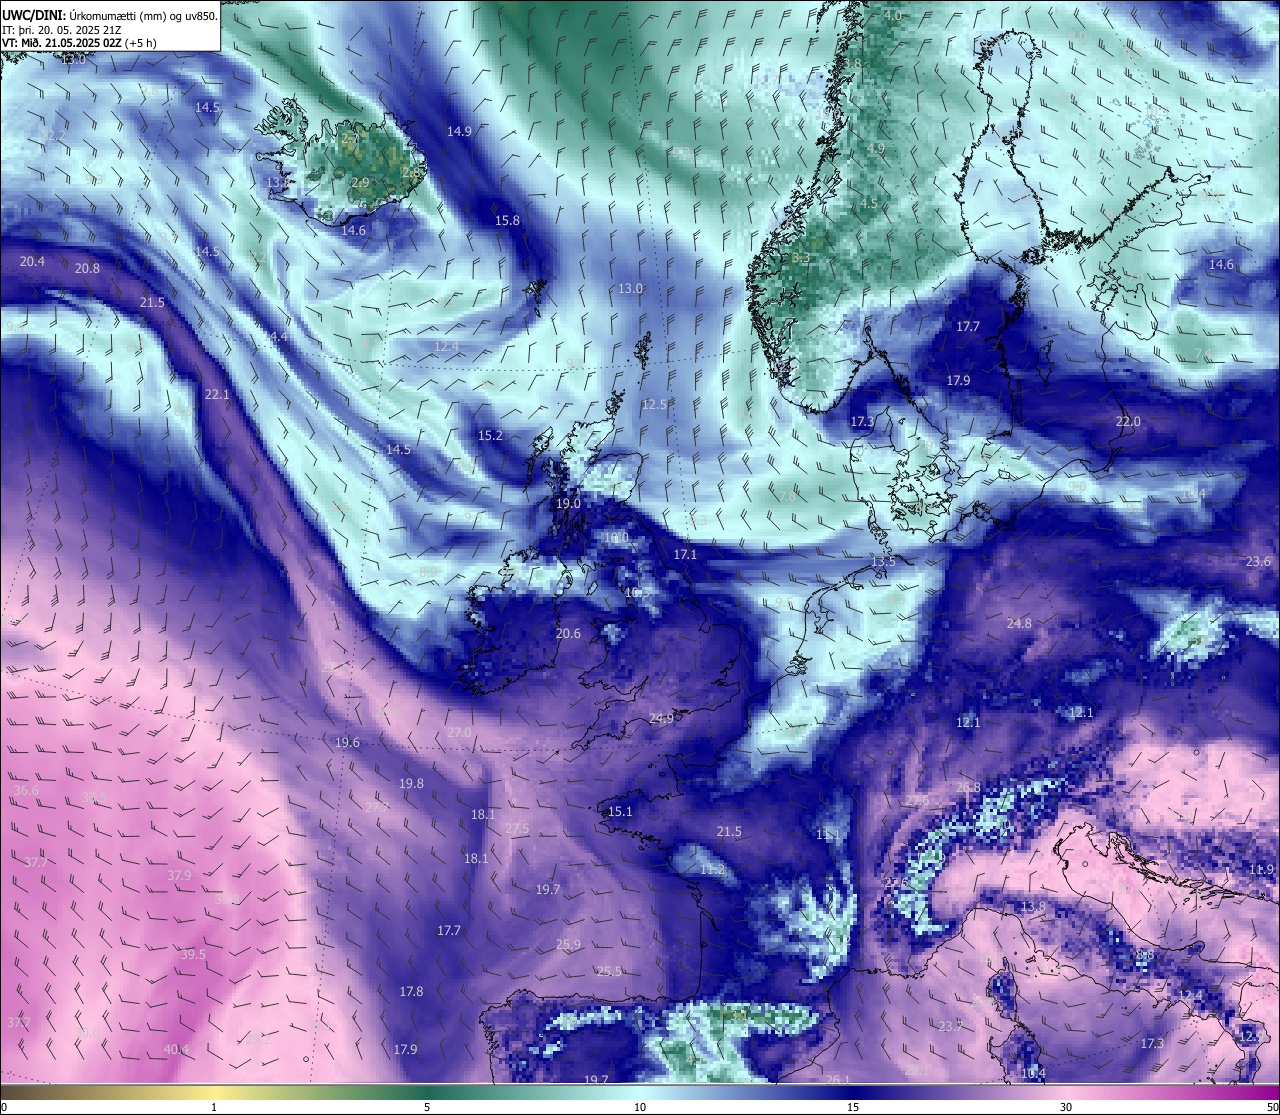Click the 15.8 value label on map
This screenshot has width=1280, height=1115.
(x=507, y=220)
